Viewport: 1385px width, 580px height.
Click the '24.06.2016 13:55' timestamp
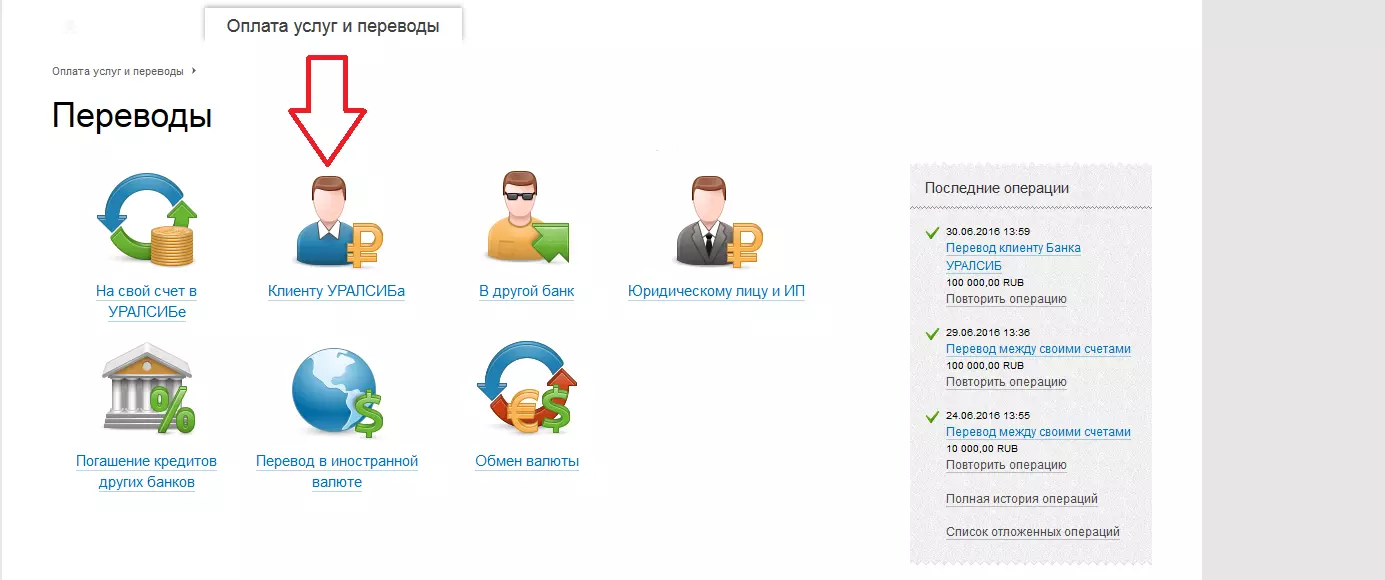(x=988, y=415)
